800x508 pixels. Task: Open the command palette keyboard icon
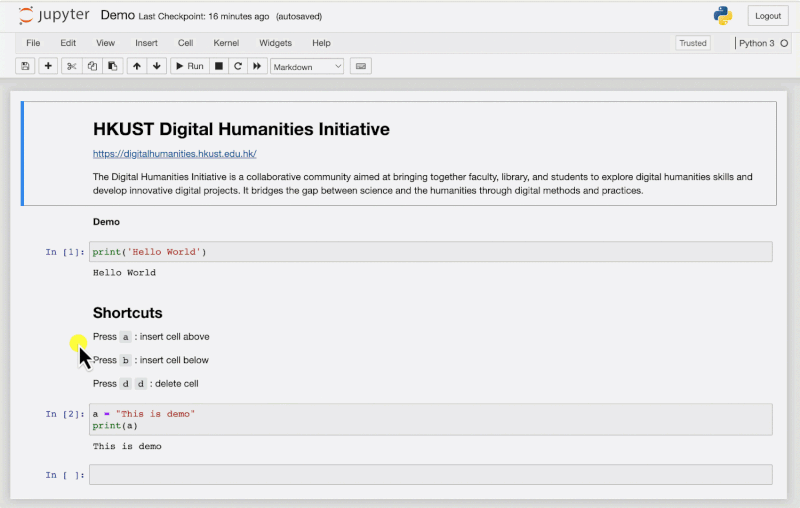(x=361, y=66)
